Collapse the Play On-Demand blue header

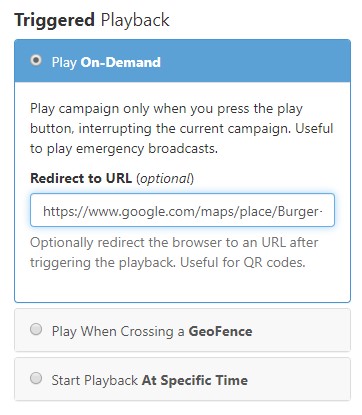click(182, 61)
